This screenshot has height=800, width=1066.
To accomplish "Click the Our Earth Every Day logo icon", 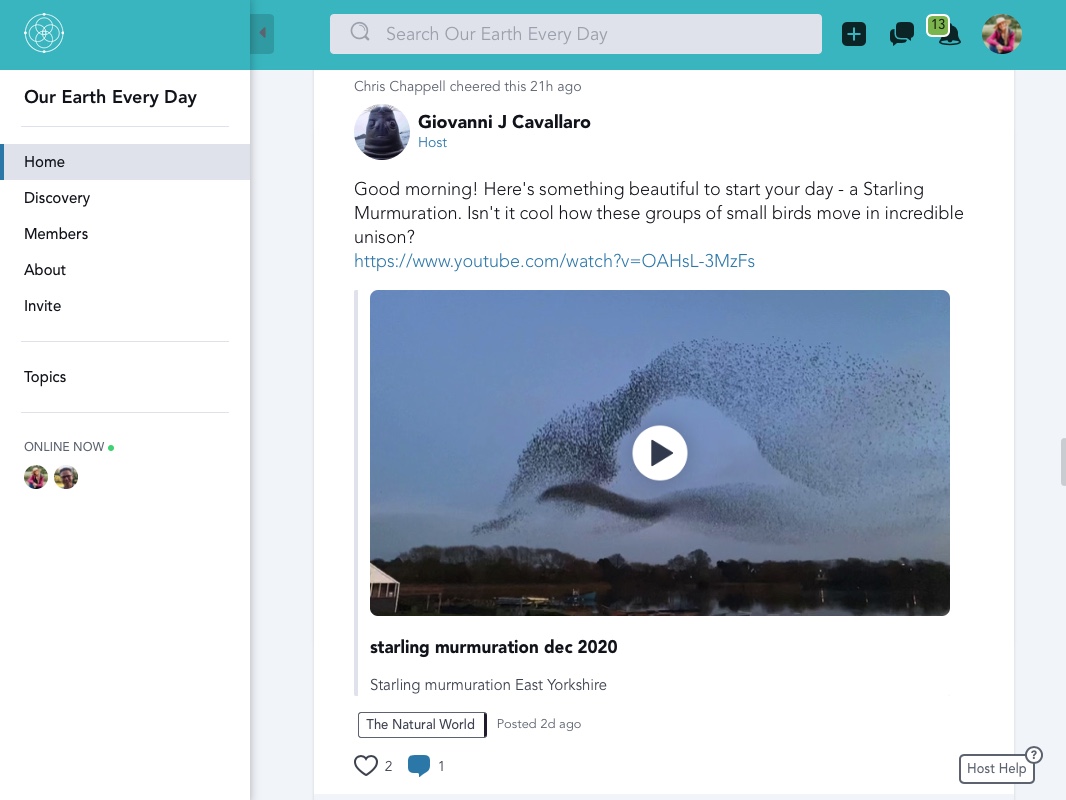I will pyautogui.click(x=44, y=33).
